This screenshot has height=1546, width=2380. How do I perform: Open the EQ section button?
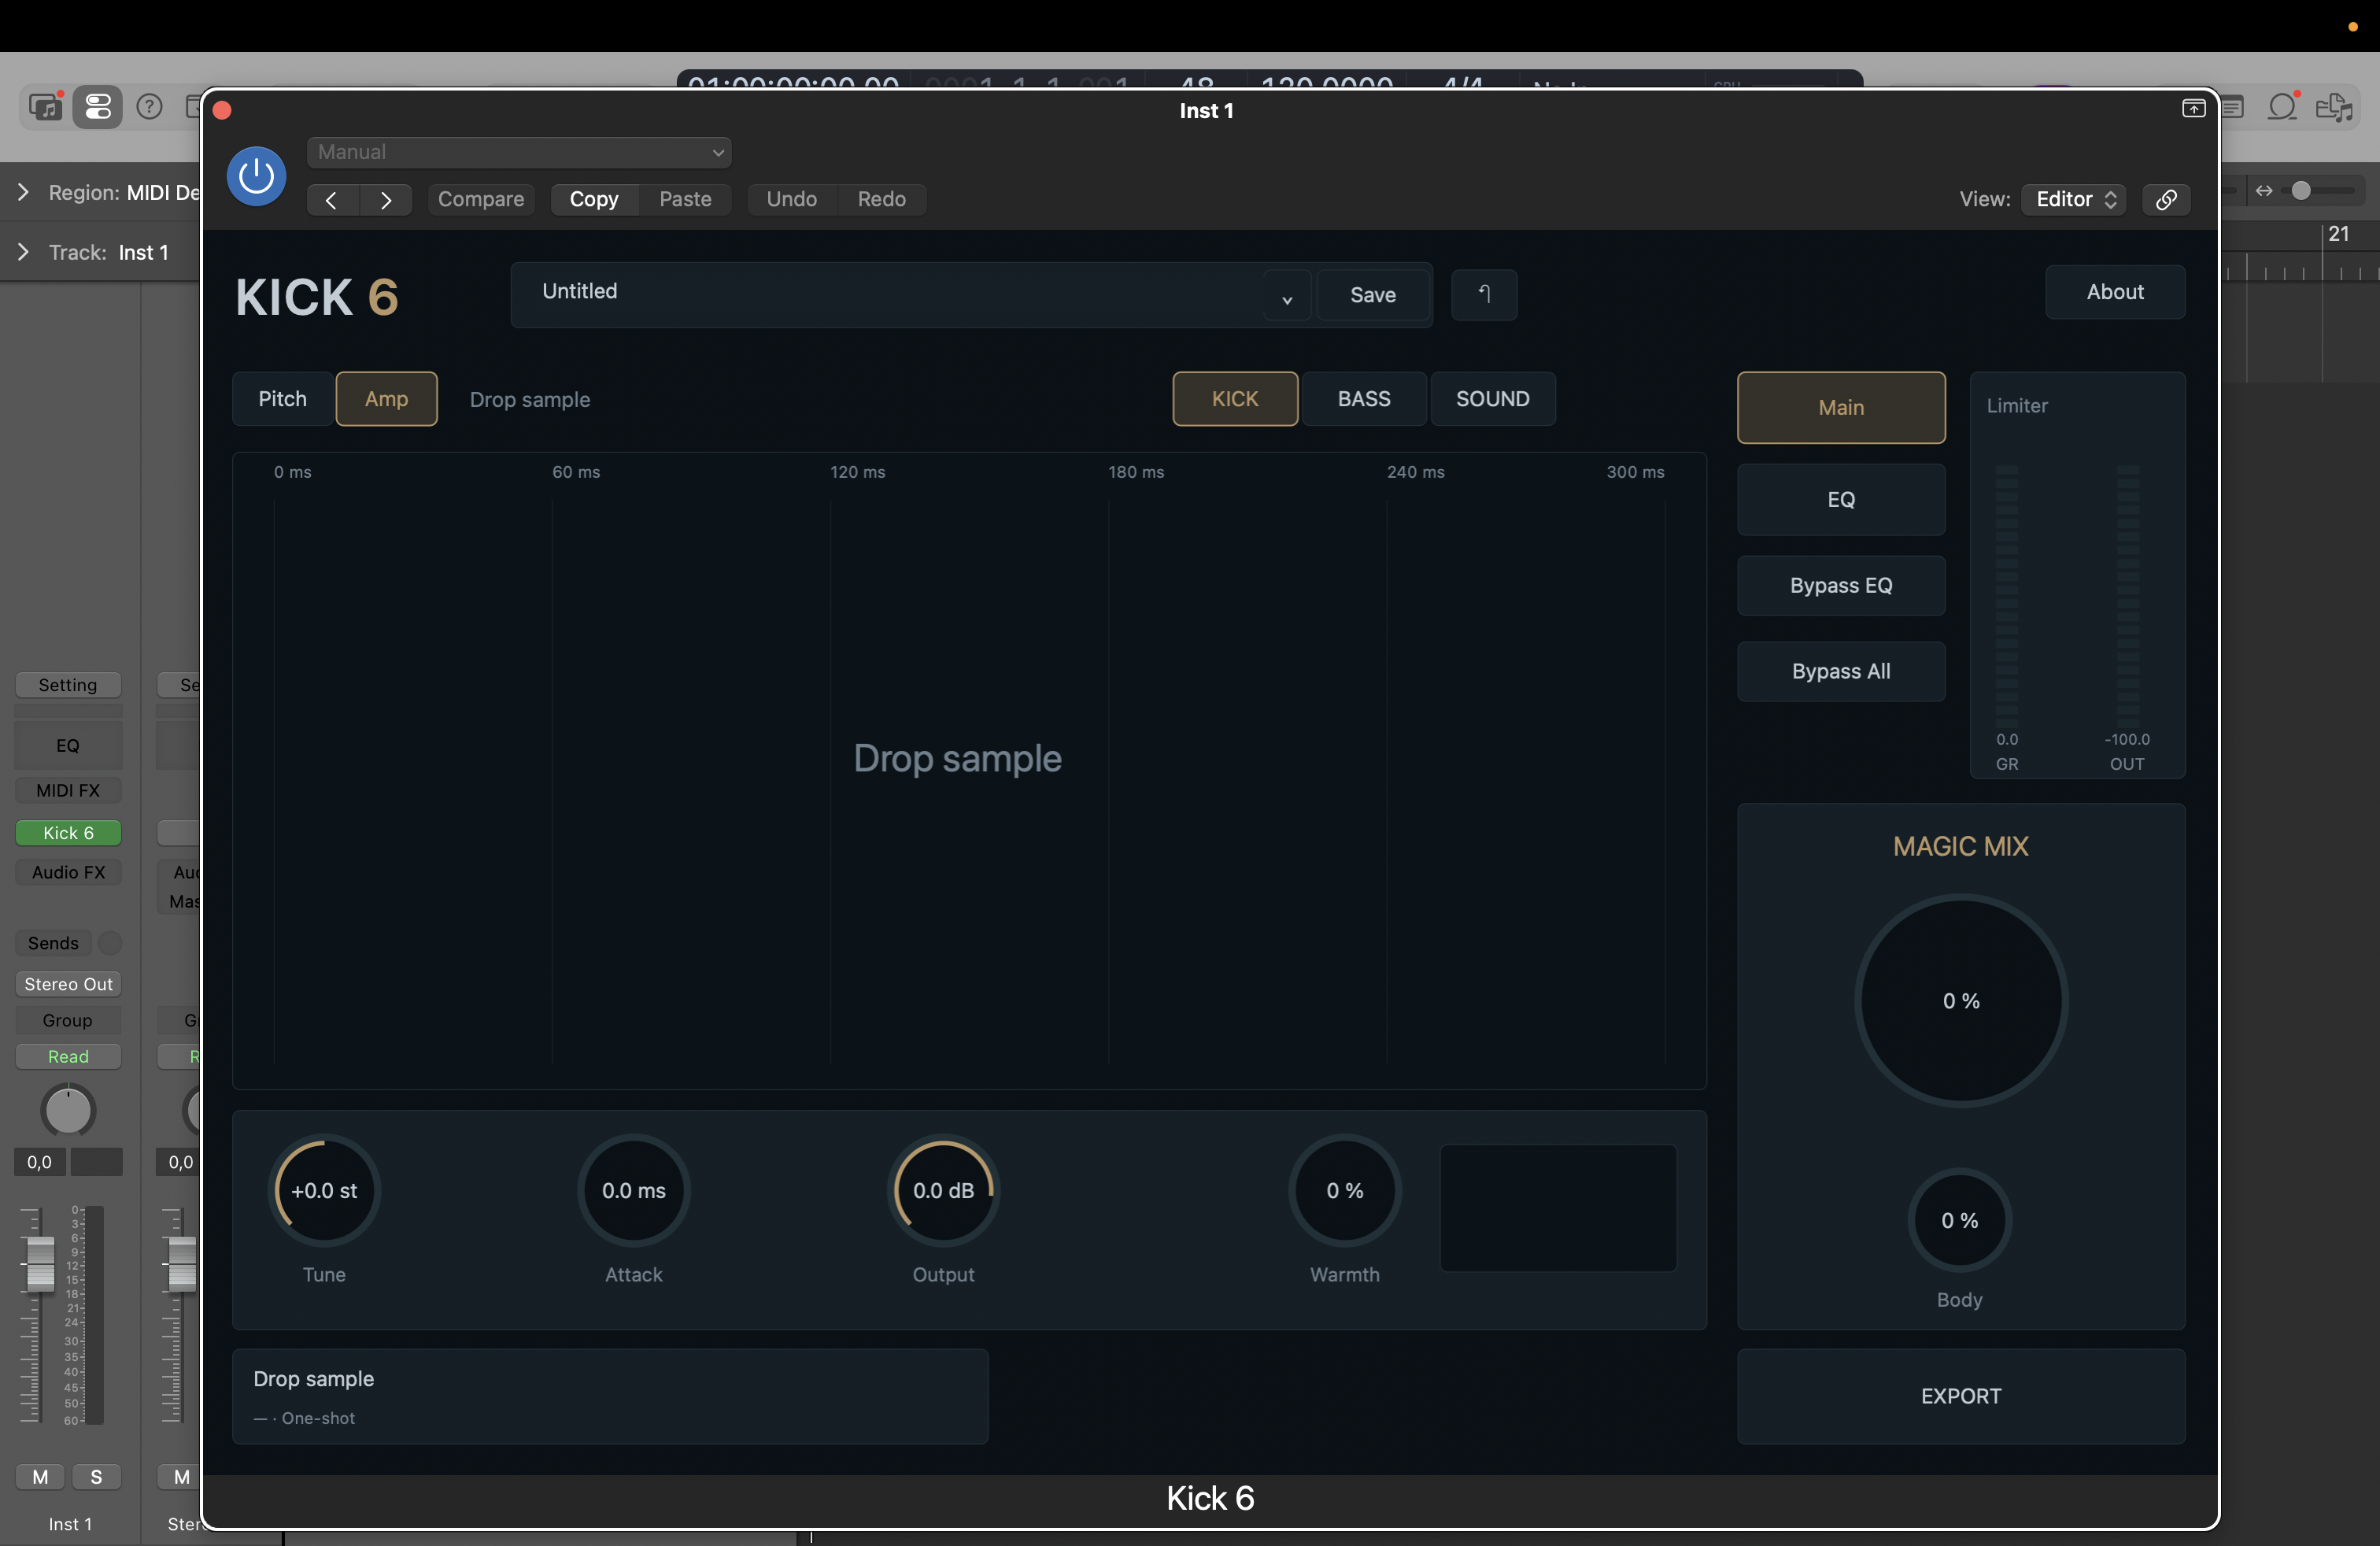[x=1840, y=500]
